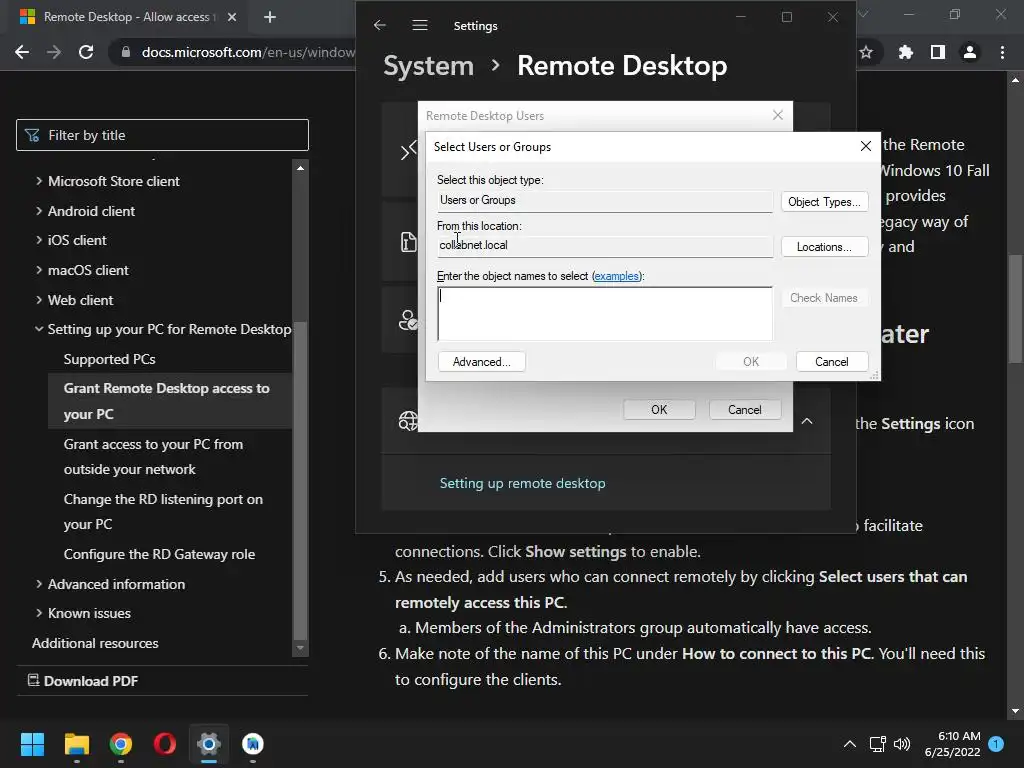Viewport: 1024px width, 768px height.
Task: Open the Chrome extensions puzzle icon
Action: click(906, 52)
